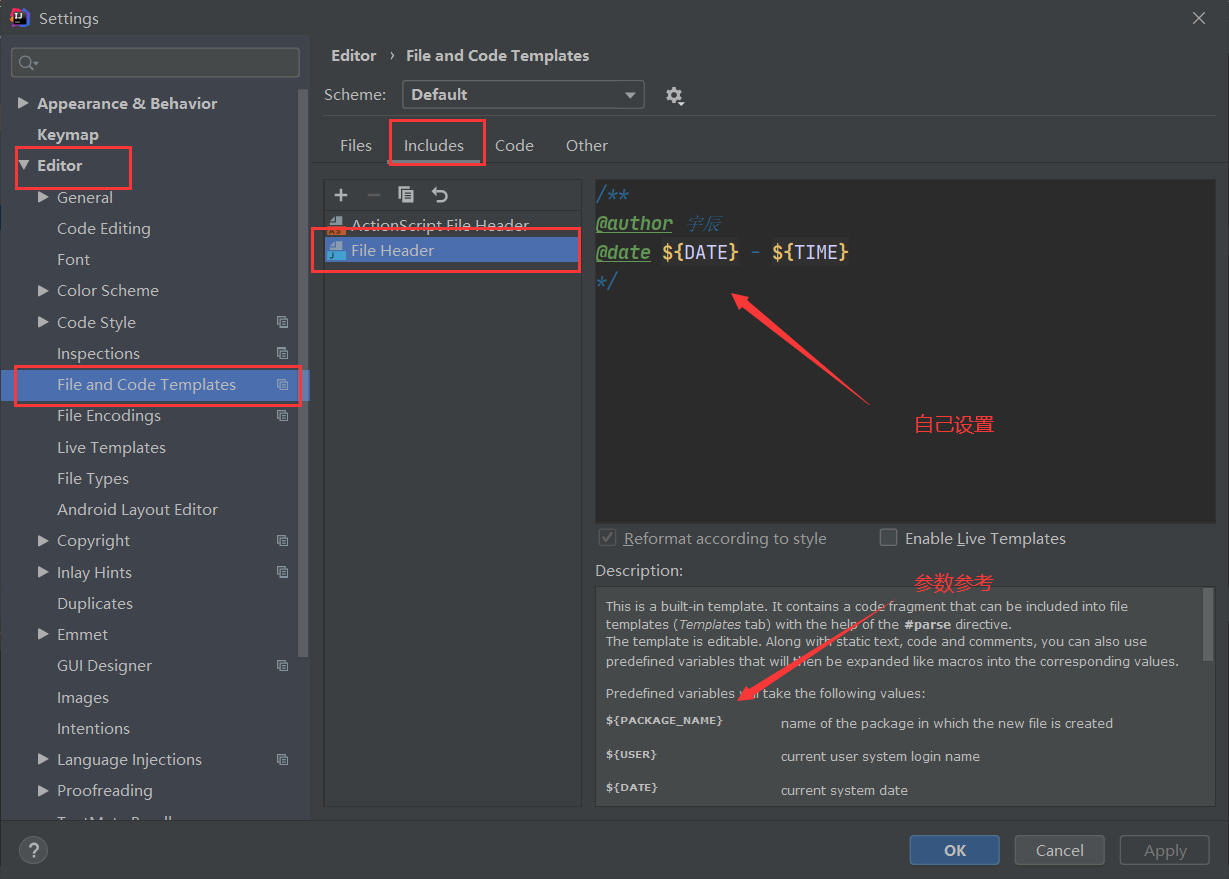Collapse the Editor section
The image size is (1229, 879).
tap(24, 165)
